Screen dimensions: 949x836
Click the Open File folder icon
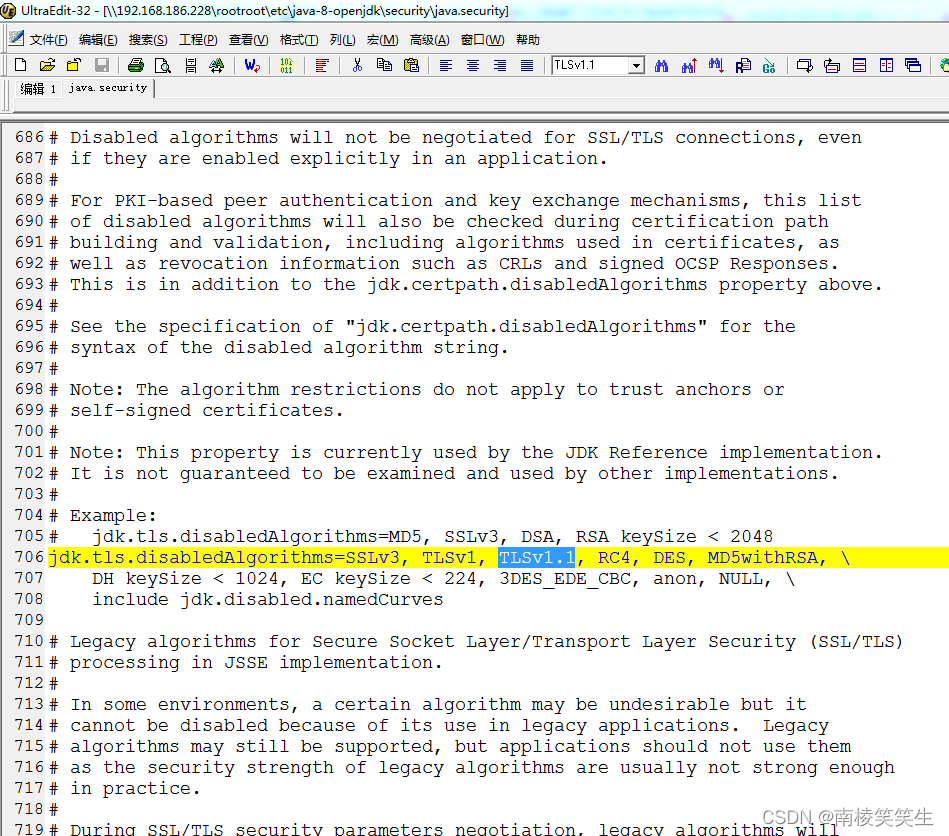tap(47, 65)
